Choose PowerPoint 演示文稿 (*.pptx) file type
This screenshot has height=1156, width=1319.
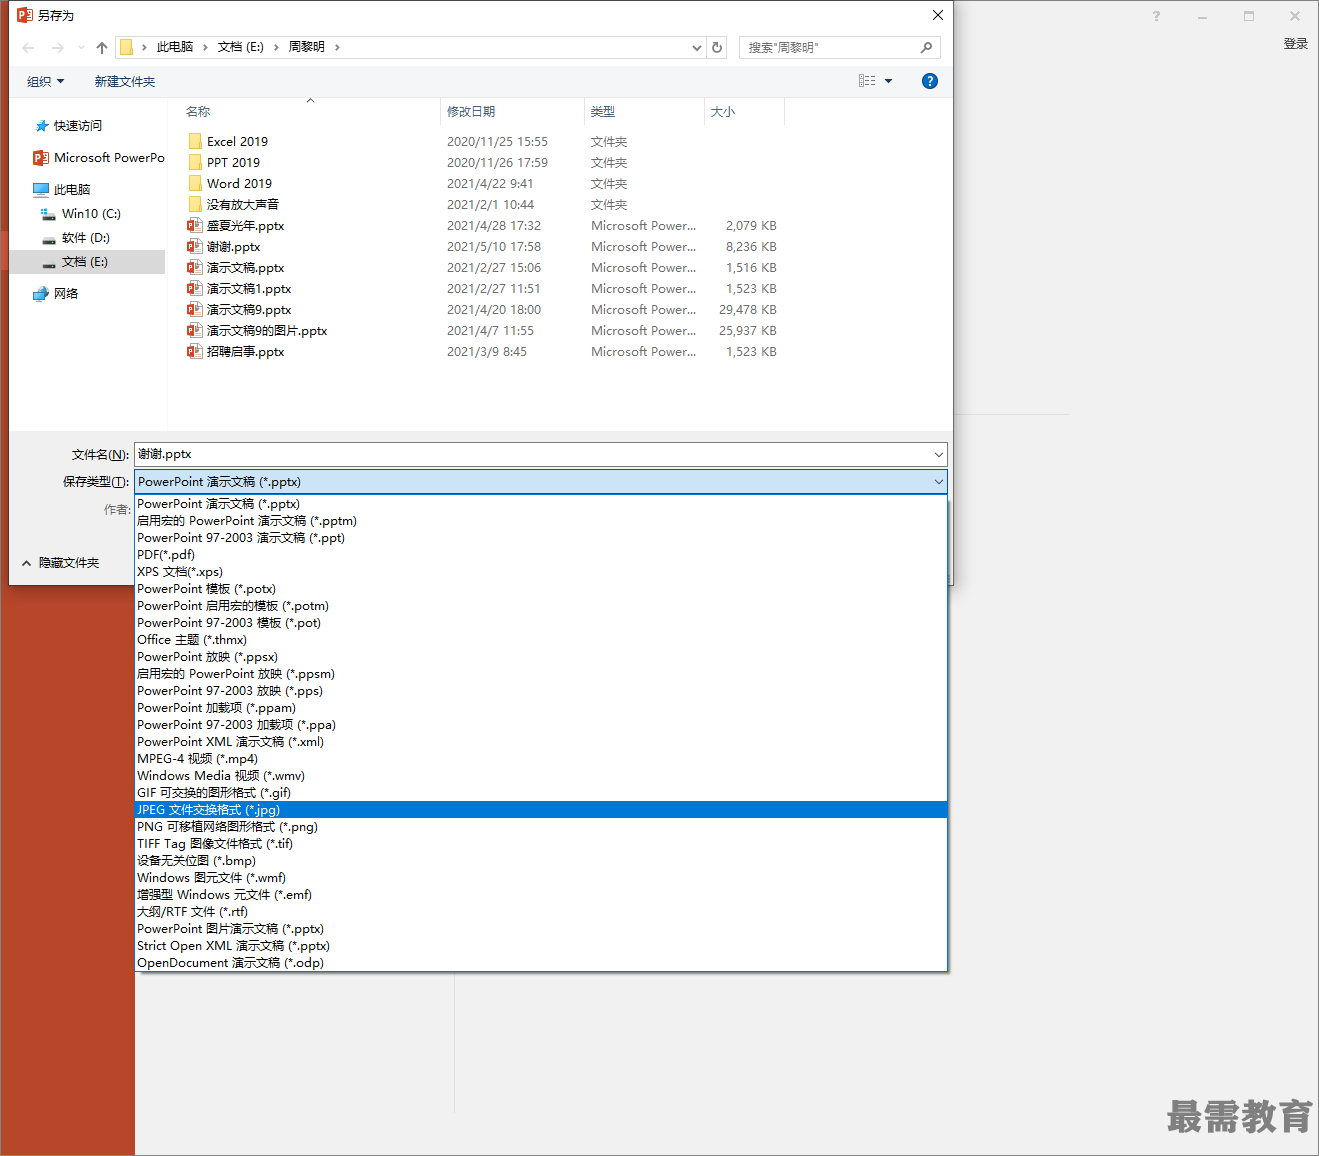pyautogui.click(x=541, y=504)
